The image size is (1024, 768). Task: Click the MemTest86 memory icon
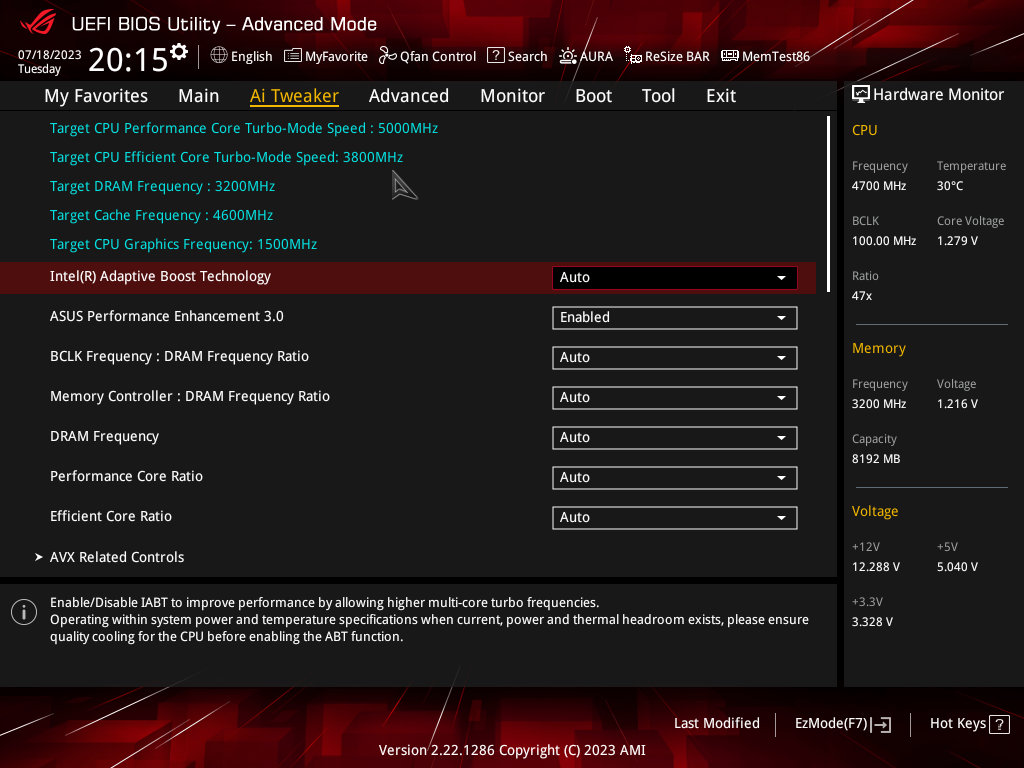tap(729, 56)
